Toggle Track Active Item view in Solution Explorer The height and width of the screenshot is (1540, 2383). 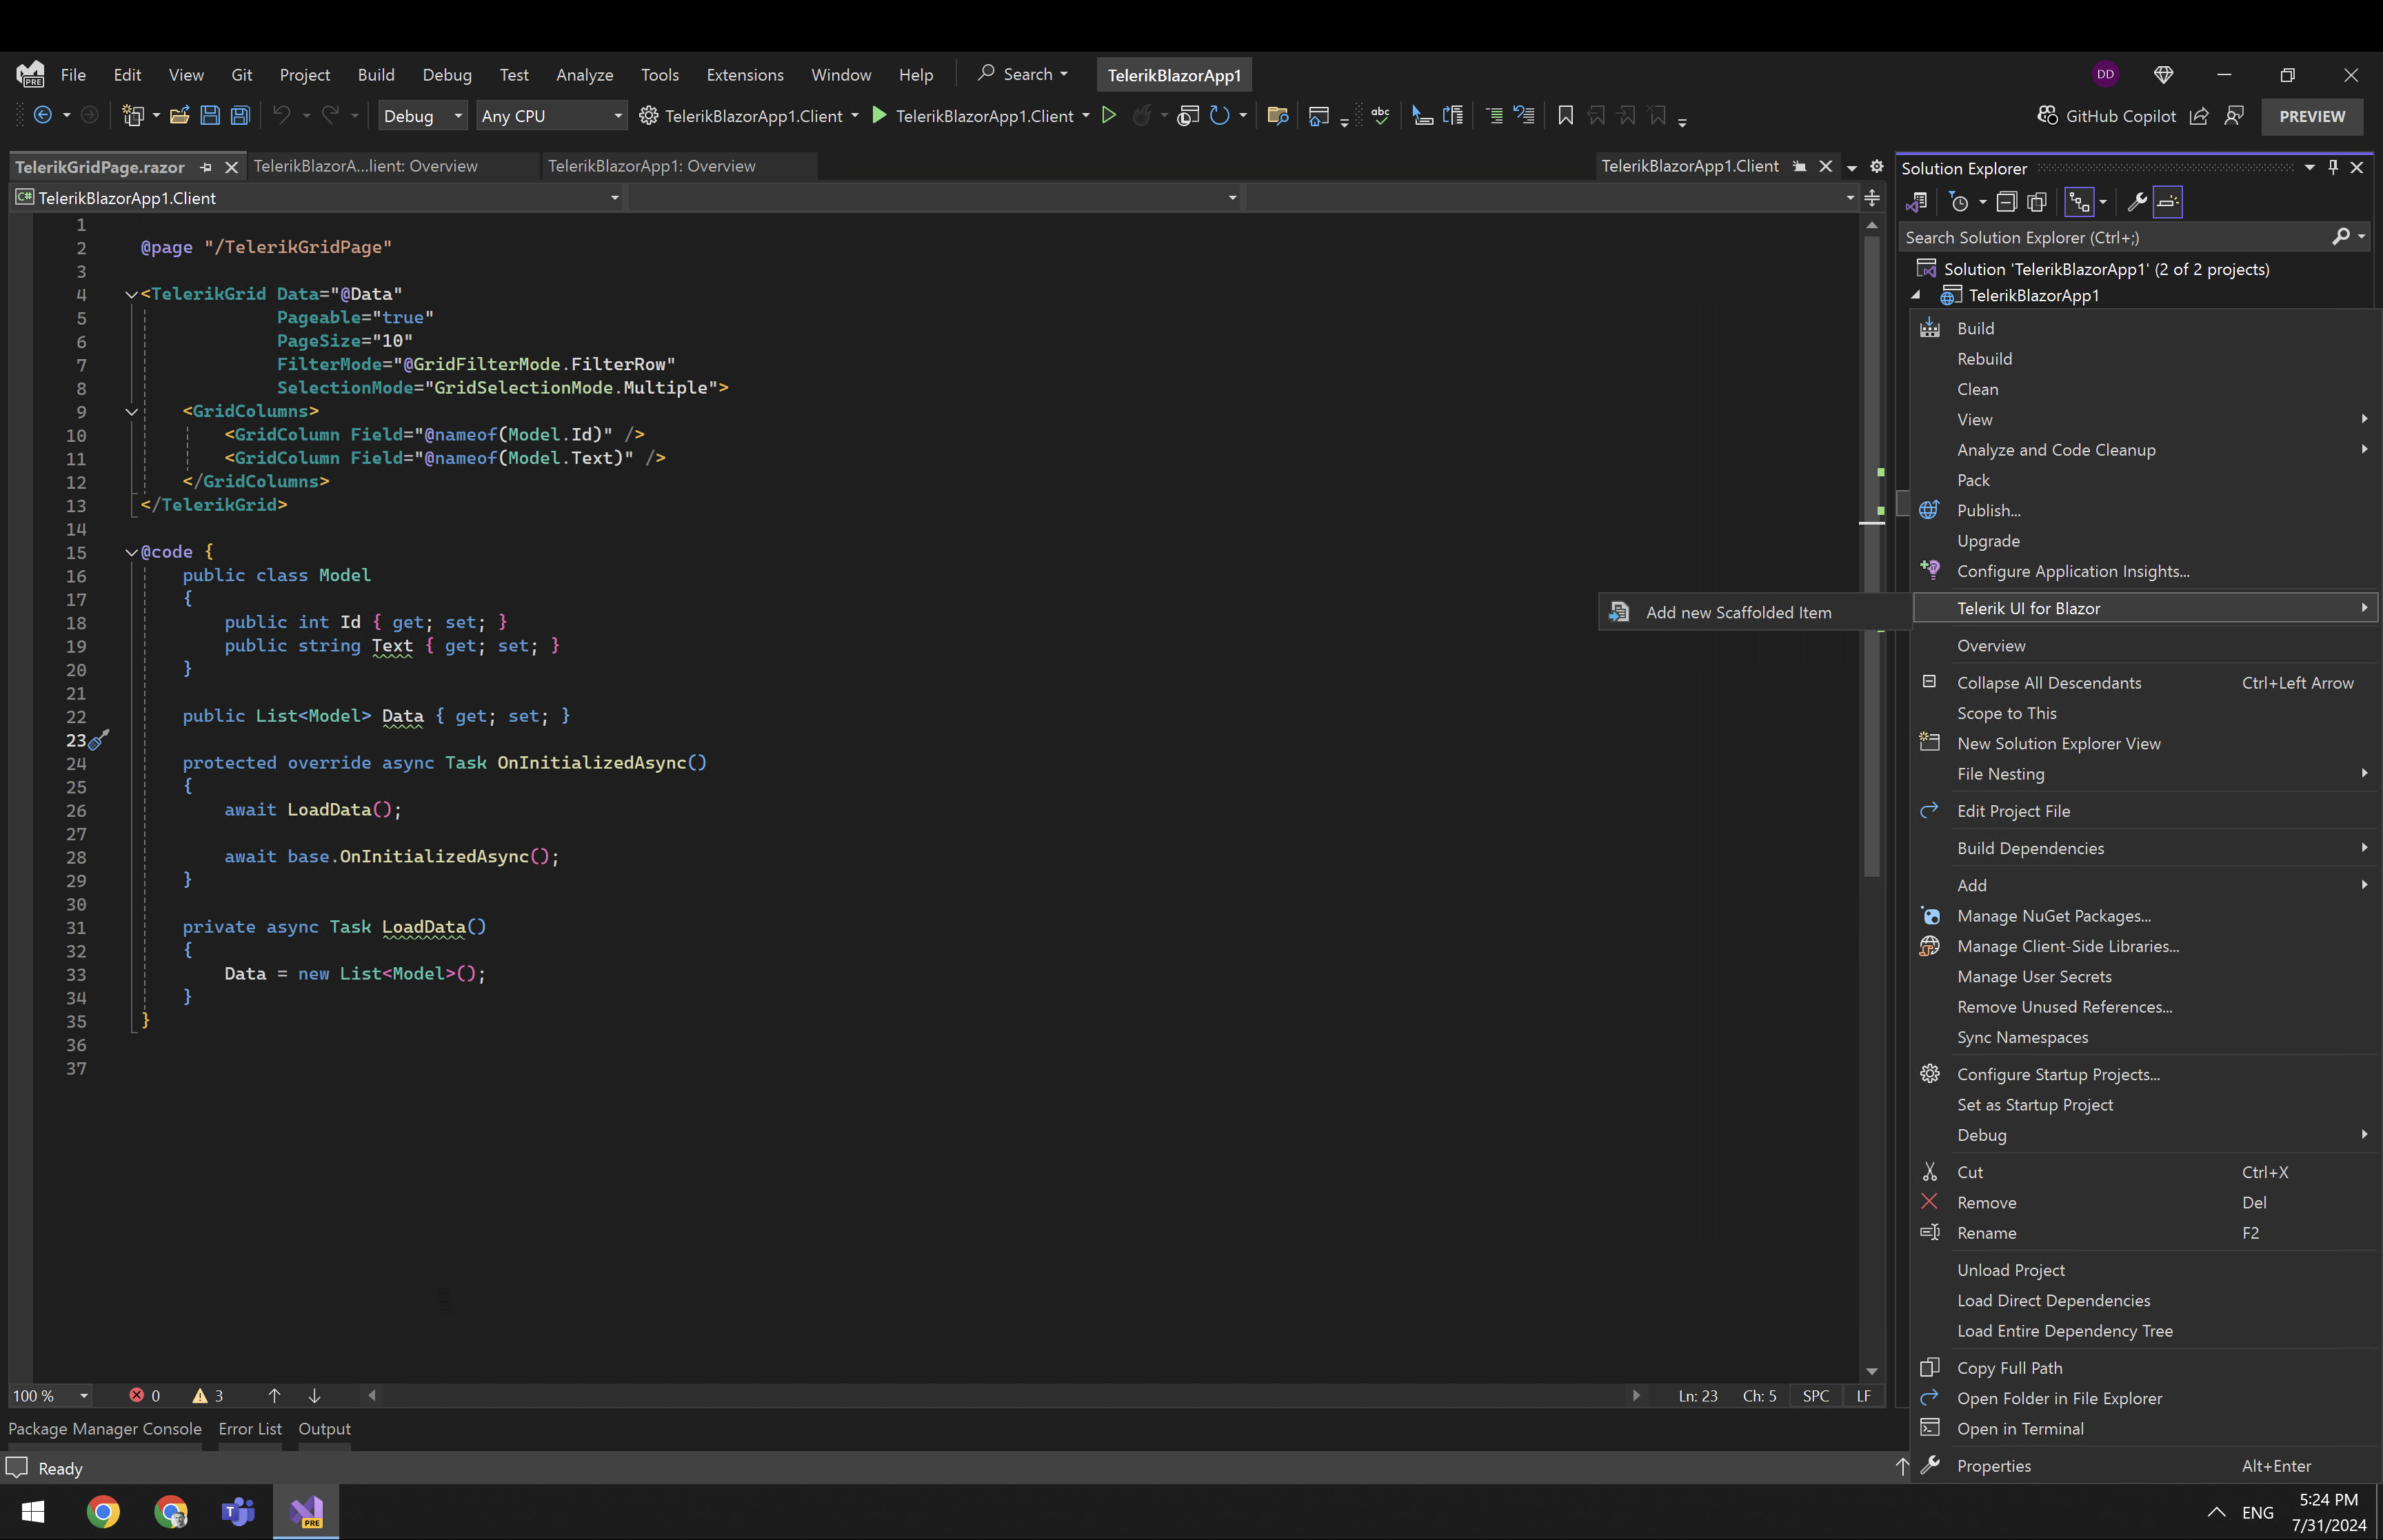click(2080, 203)
